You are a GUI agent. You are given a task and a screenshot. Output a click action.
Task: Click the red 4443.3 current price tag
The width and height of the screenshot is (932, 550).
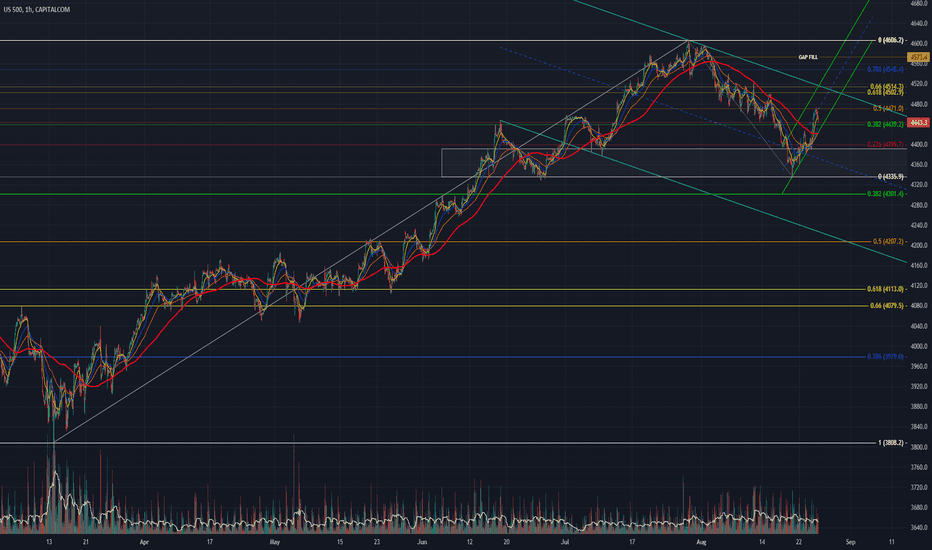918,122
